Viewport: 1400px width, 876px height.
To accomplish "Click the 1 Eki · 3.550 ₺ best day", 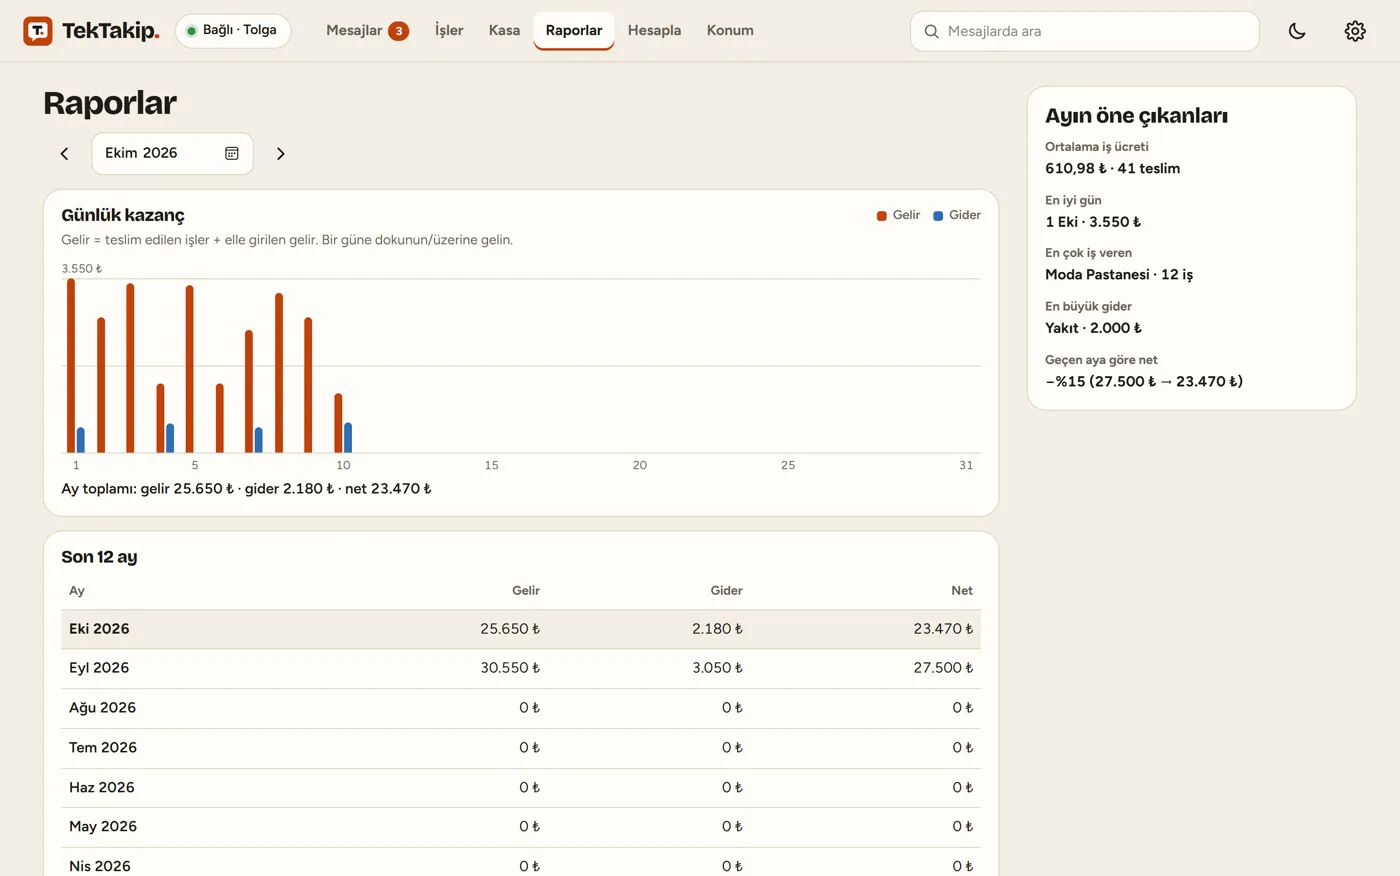I will (1093, 222).
